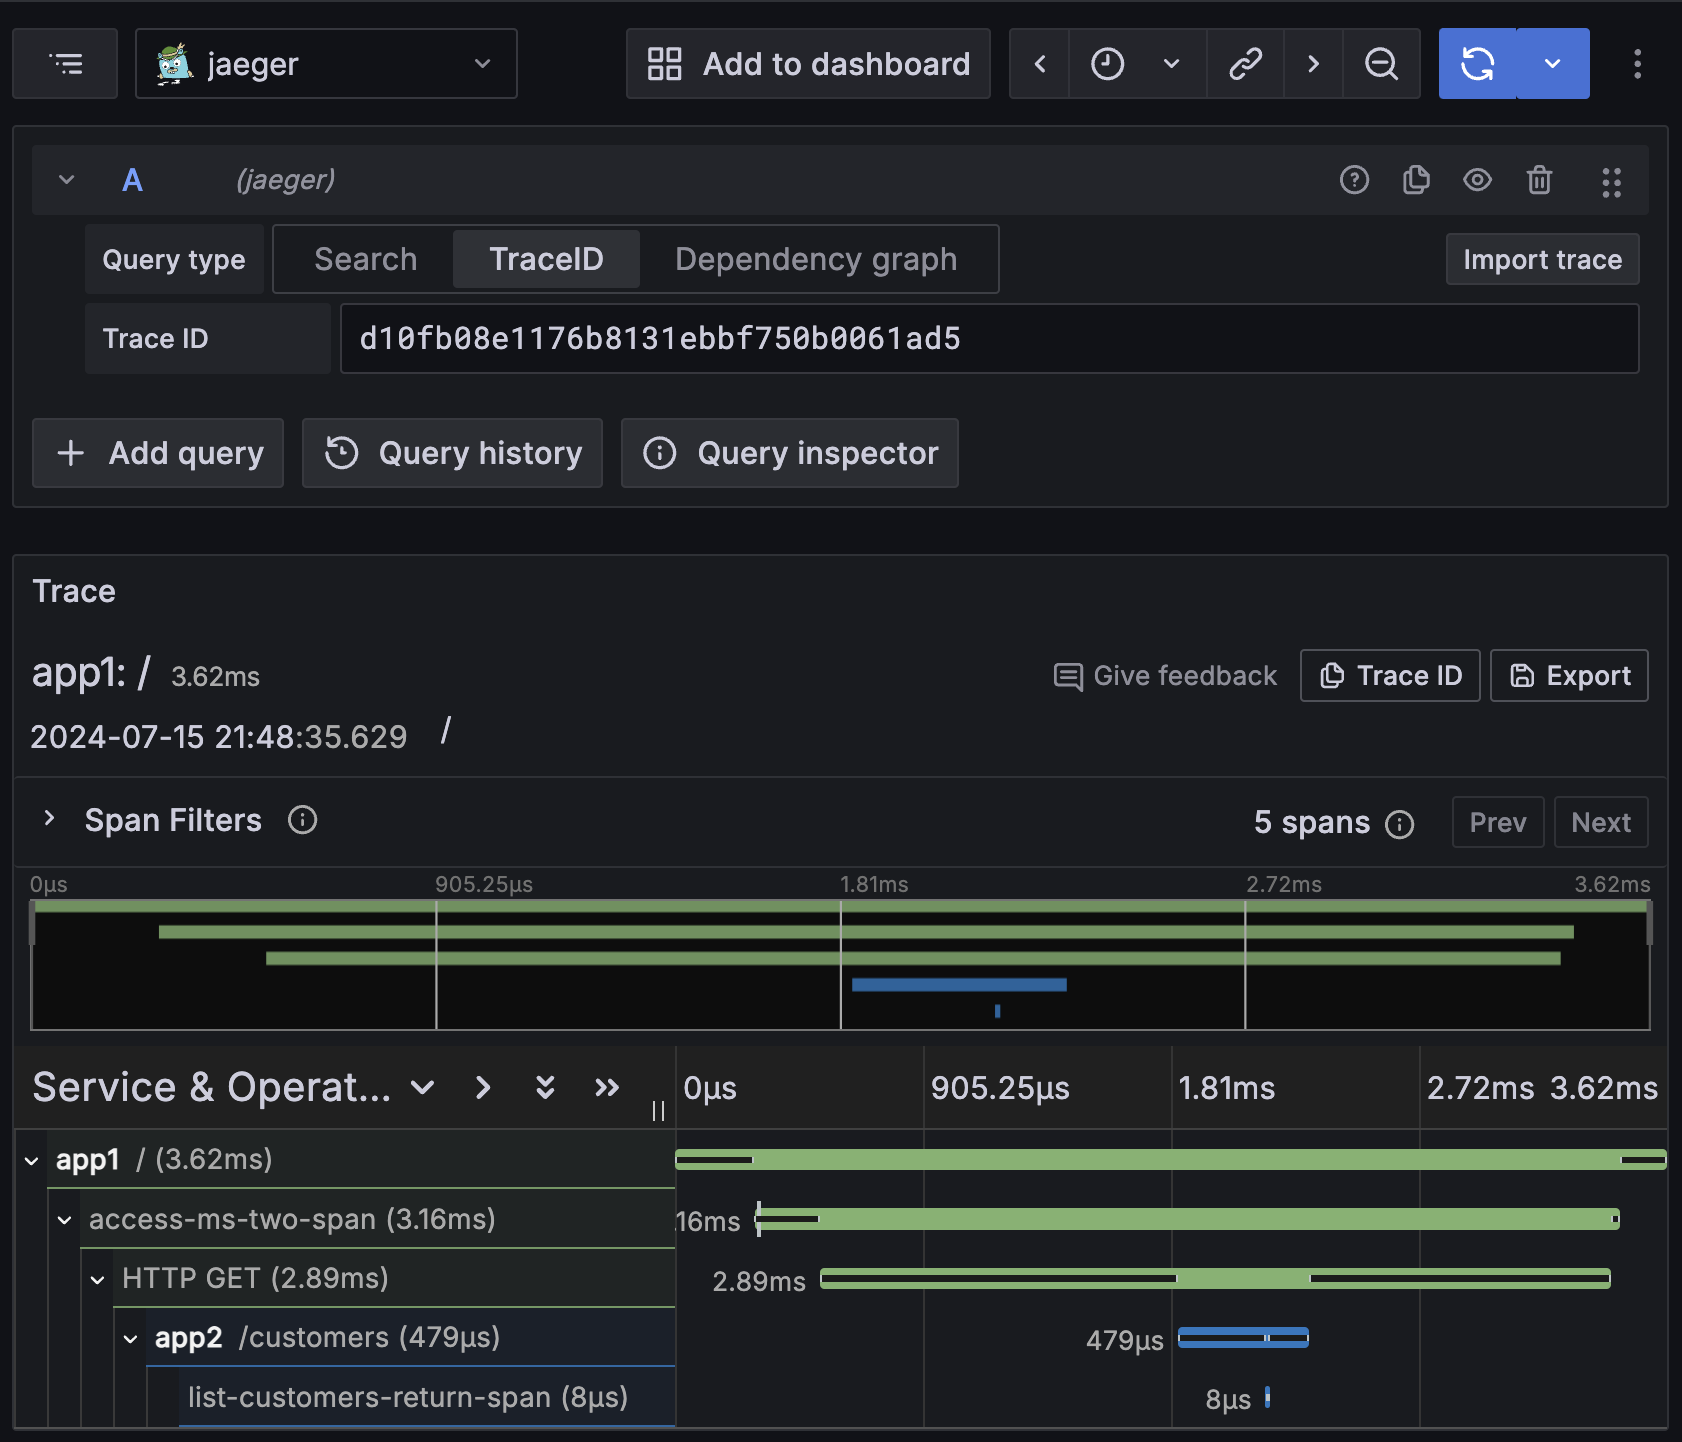Open the time picker clock icon
Viewport: 1682px width, 1442px height.
coord(1107,64)
